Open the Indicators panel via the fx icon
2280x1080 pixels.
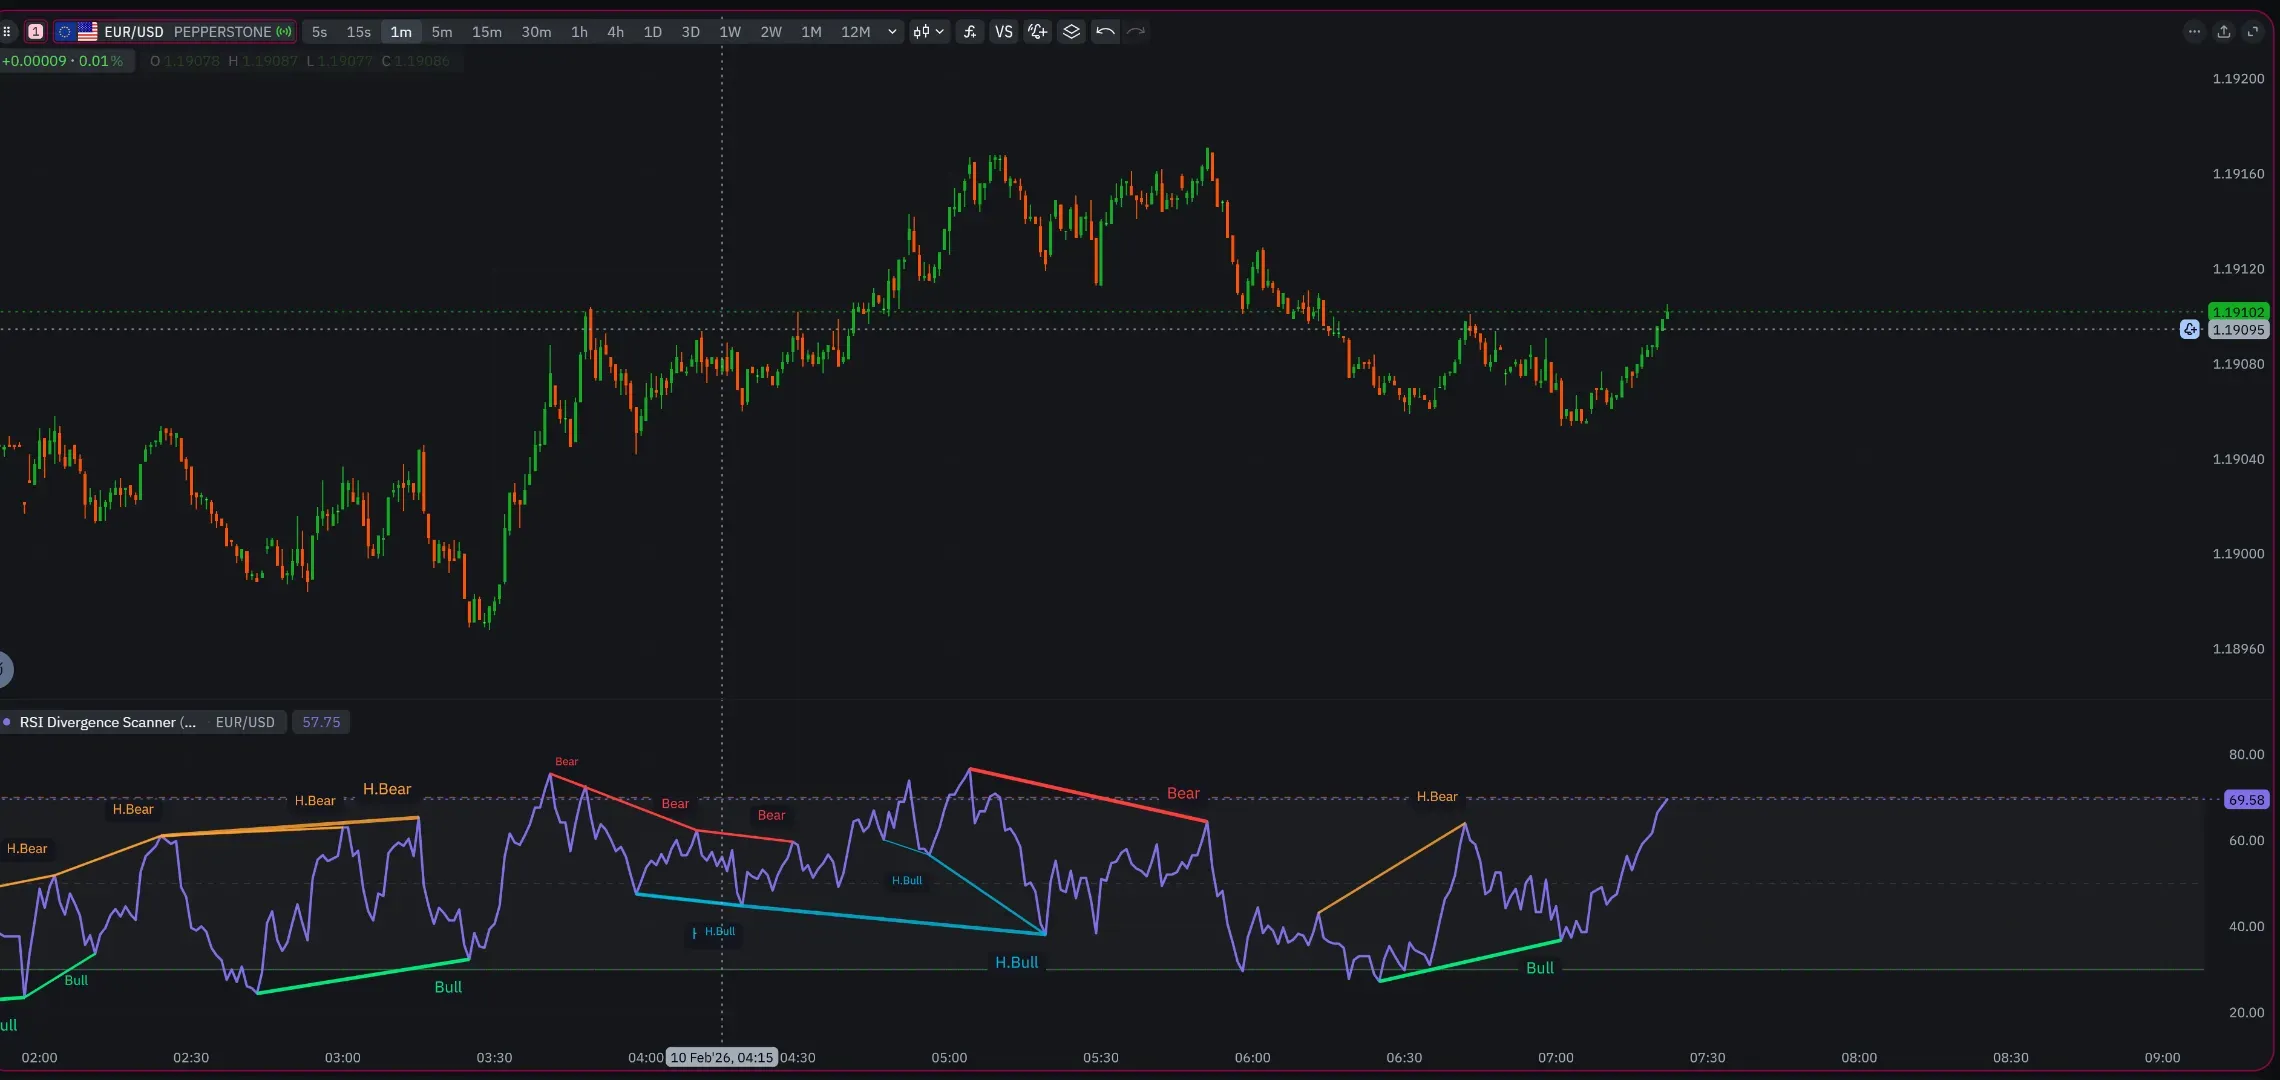tap(968, 31)
